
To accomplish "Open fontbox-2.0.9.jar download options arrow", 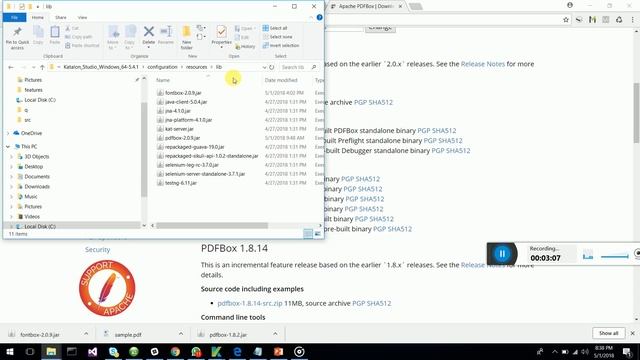I will (x=86, y=334).
